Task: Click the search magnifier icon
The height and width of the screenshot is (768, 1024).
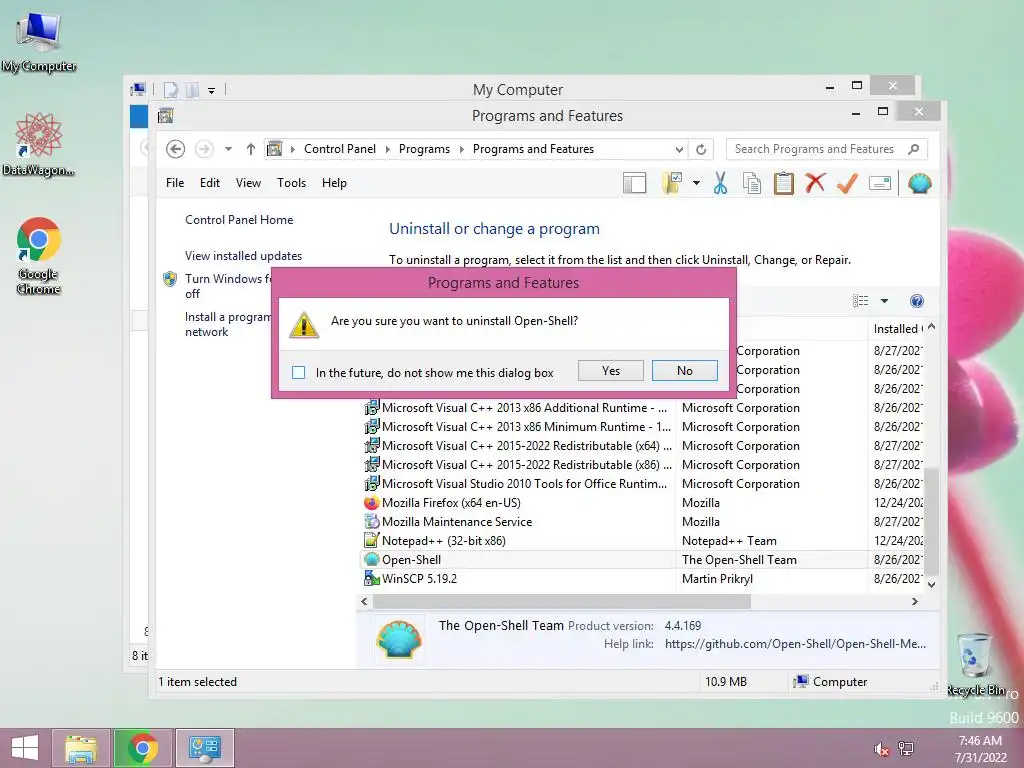Action: pos(914,149)
